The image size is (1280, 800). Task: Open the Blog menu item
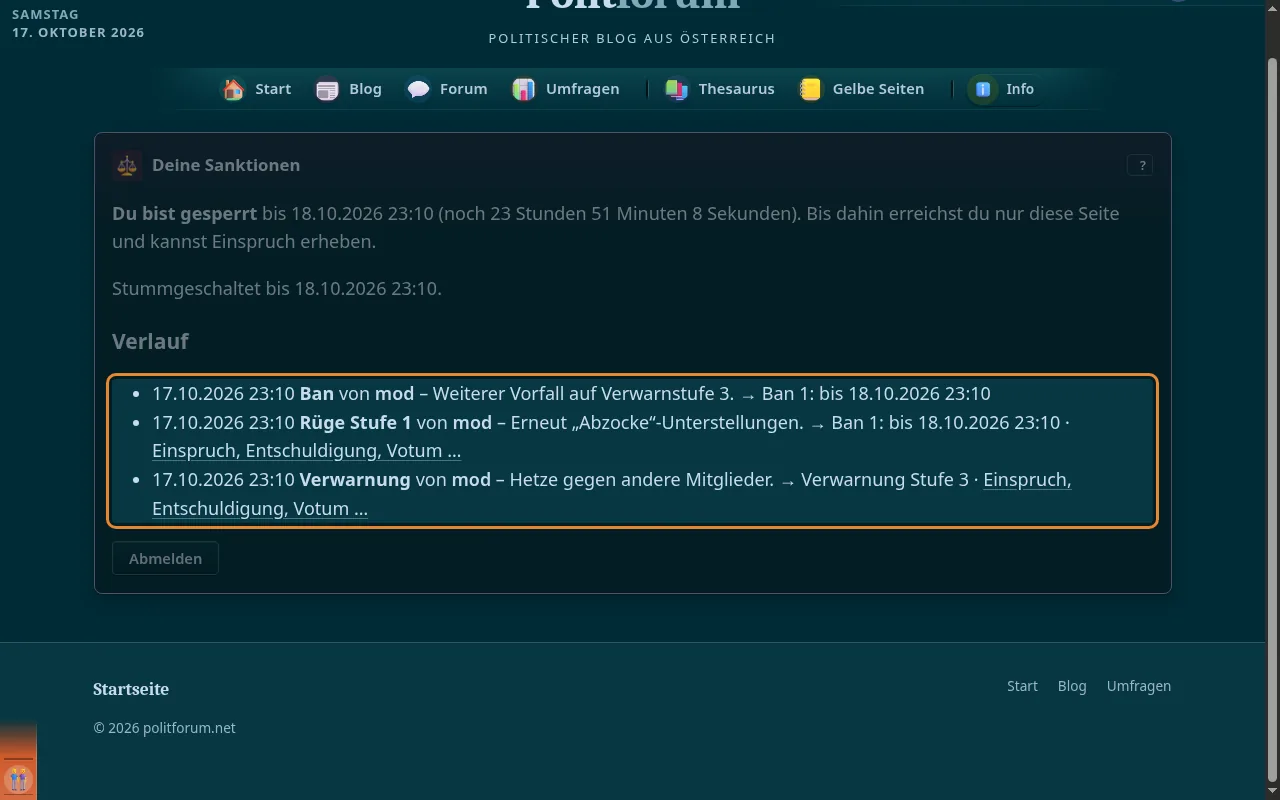tap(348, 89)
